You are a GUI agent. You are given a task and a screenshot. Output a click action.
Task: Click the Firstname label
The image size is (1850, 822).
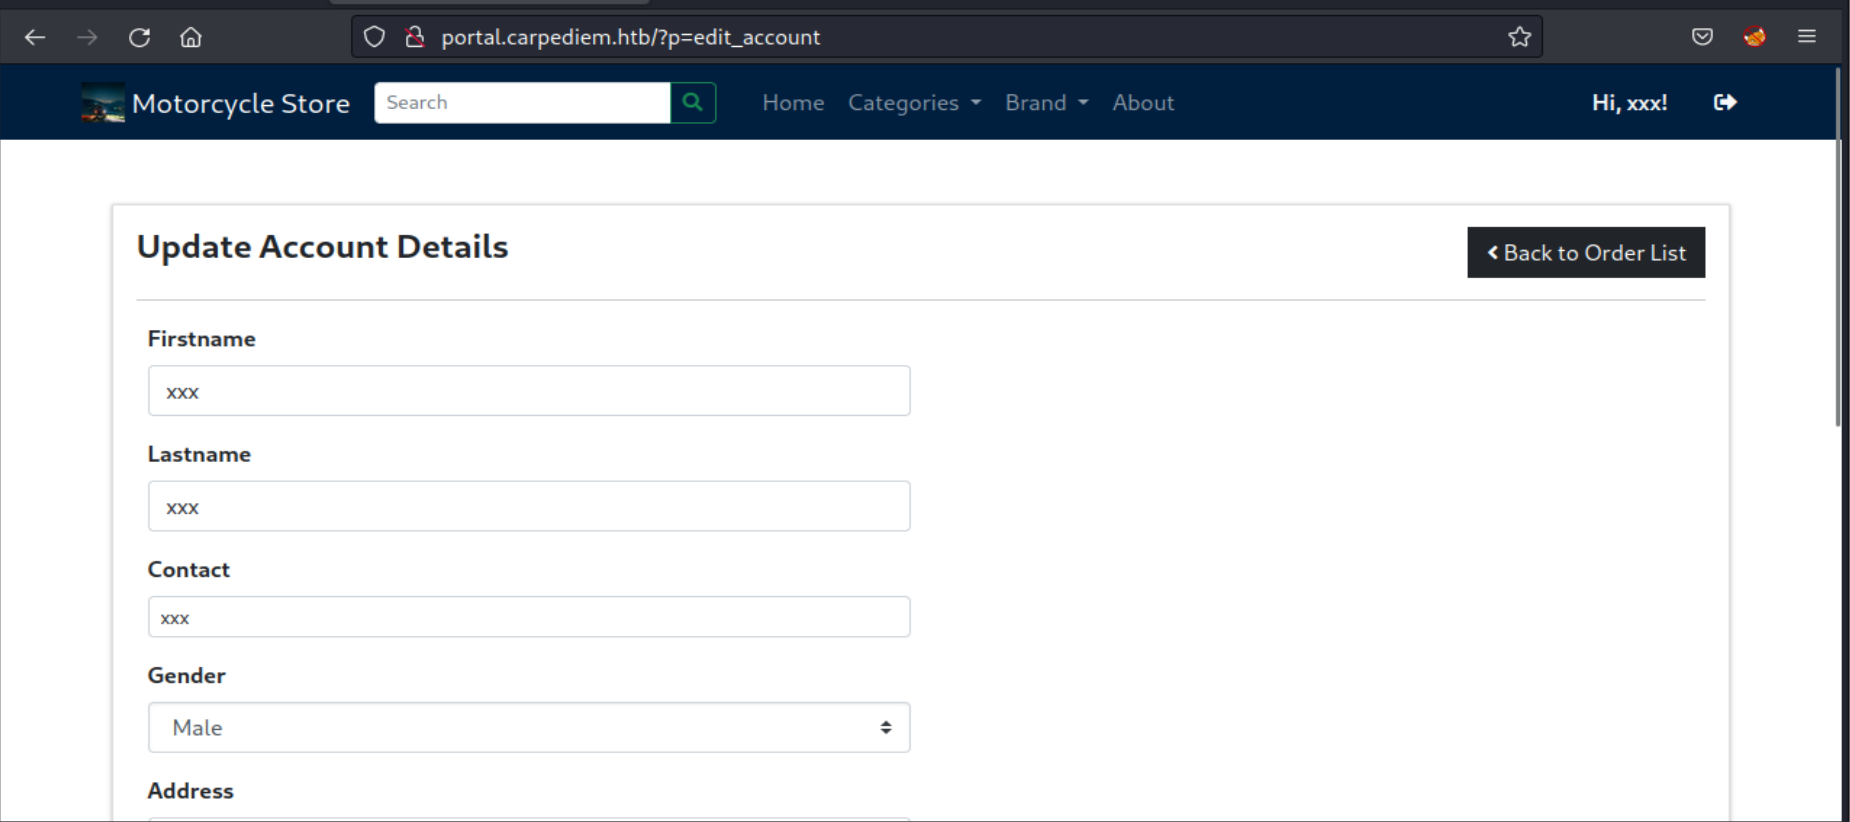201,339
